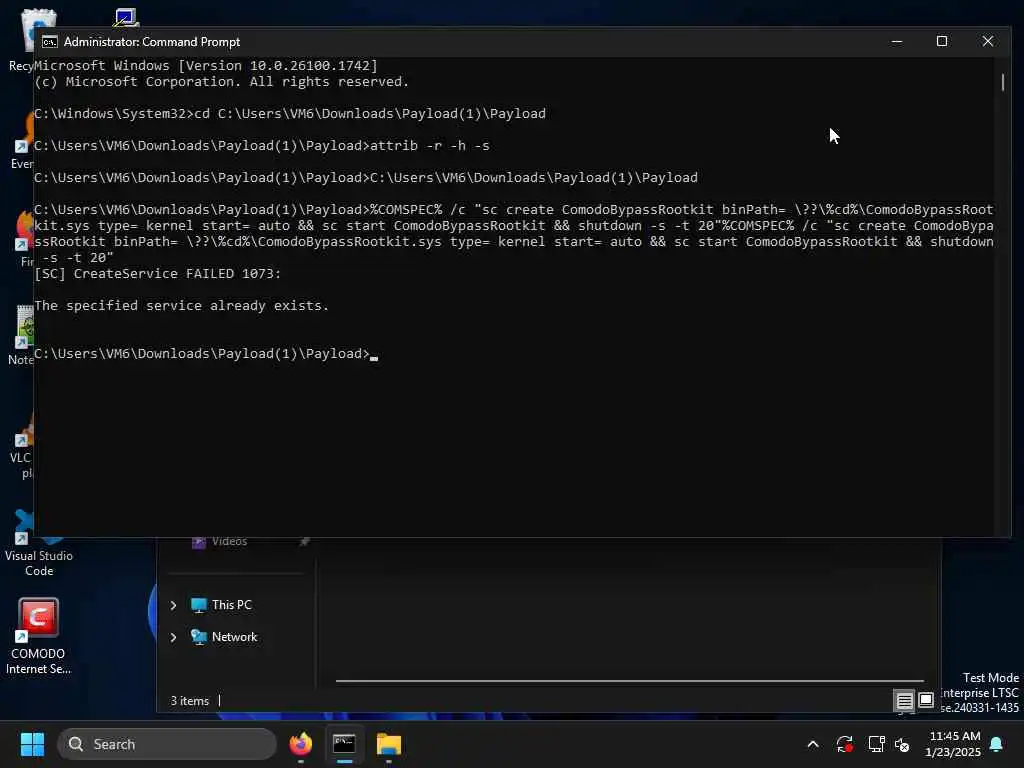Click the update sync tray icon
Viewport: 1024px width, 768px height.
844,744
